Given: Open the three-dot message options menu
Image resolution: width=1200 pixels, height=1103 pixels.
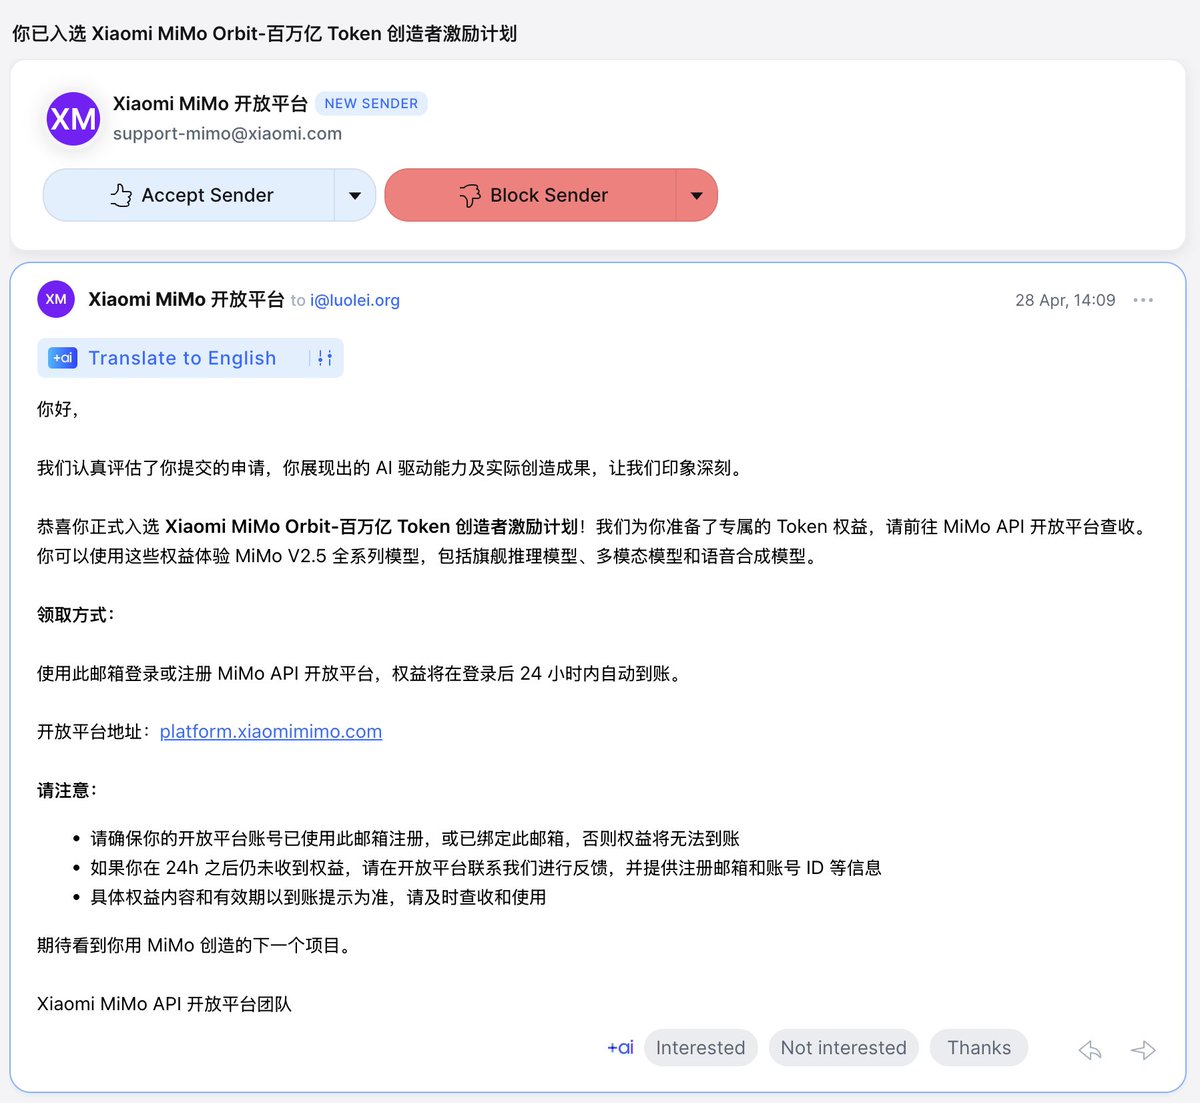Looking at the screenshot, I should tap(1143, 300).
